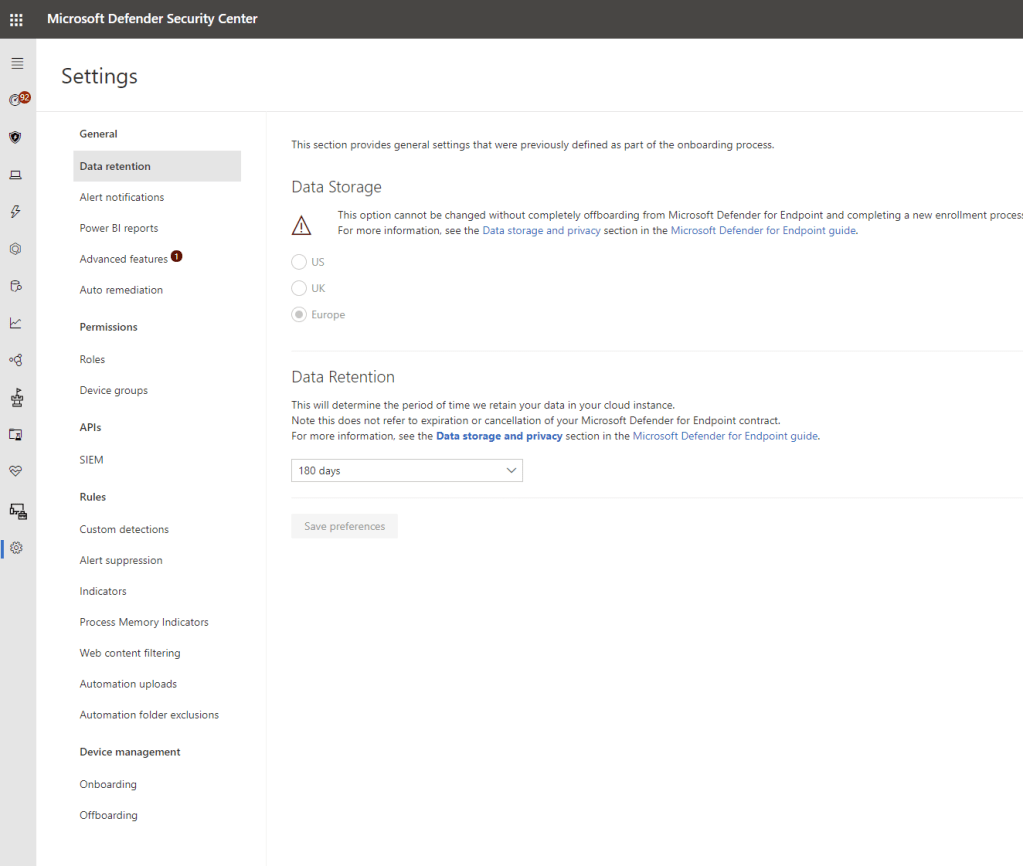The width and height of the screenshot is (1023, 866).
Task: Expand the hamburger navigation menu
Action: click(x=16, y=63)
